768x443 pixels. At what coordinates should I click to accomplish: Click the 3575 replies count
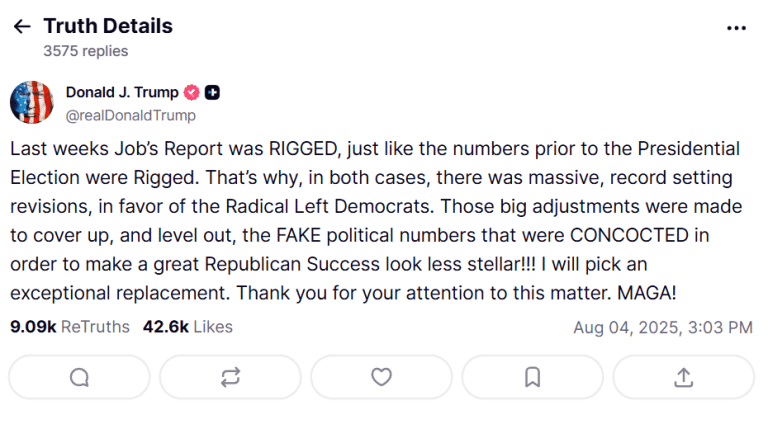(x=86, y=51)
